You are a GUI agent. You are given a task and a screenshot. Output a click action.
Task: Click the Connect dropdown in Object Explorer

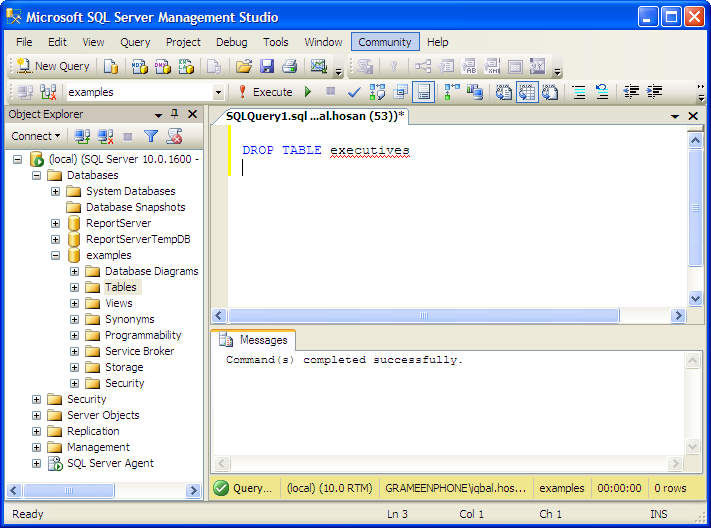tap(36, 136)
